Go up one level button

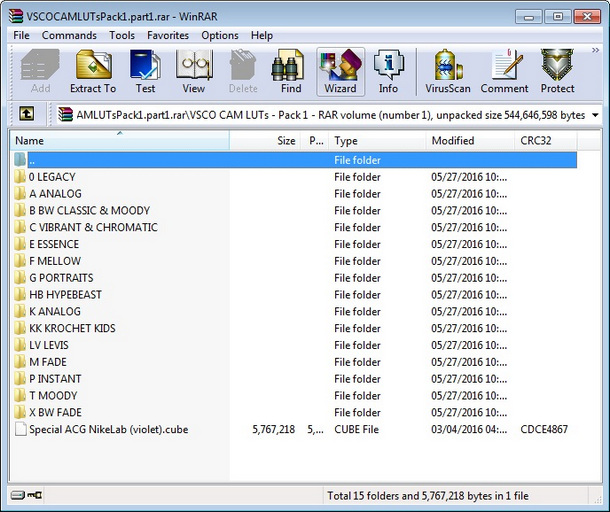[26, 114]
